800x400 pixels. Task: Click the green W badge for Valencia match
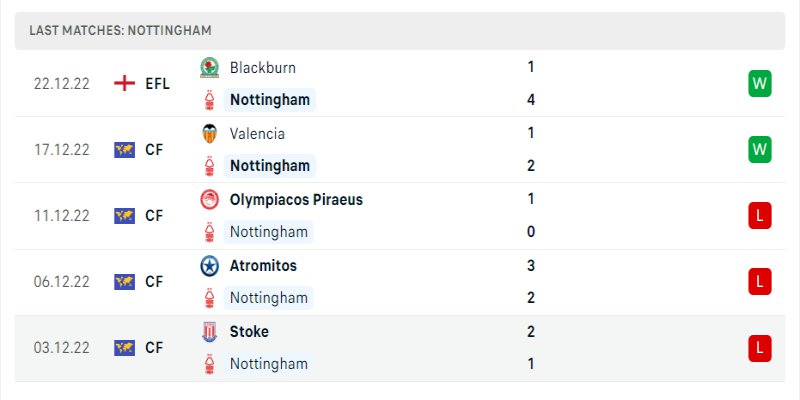point(759,150)
